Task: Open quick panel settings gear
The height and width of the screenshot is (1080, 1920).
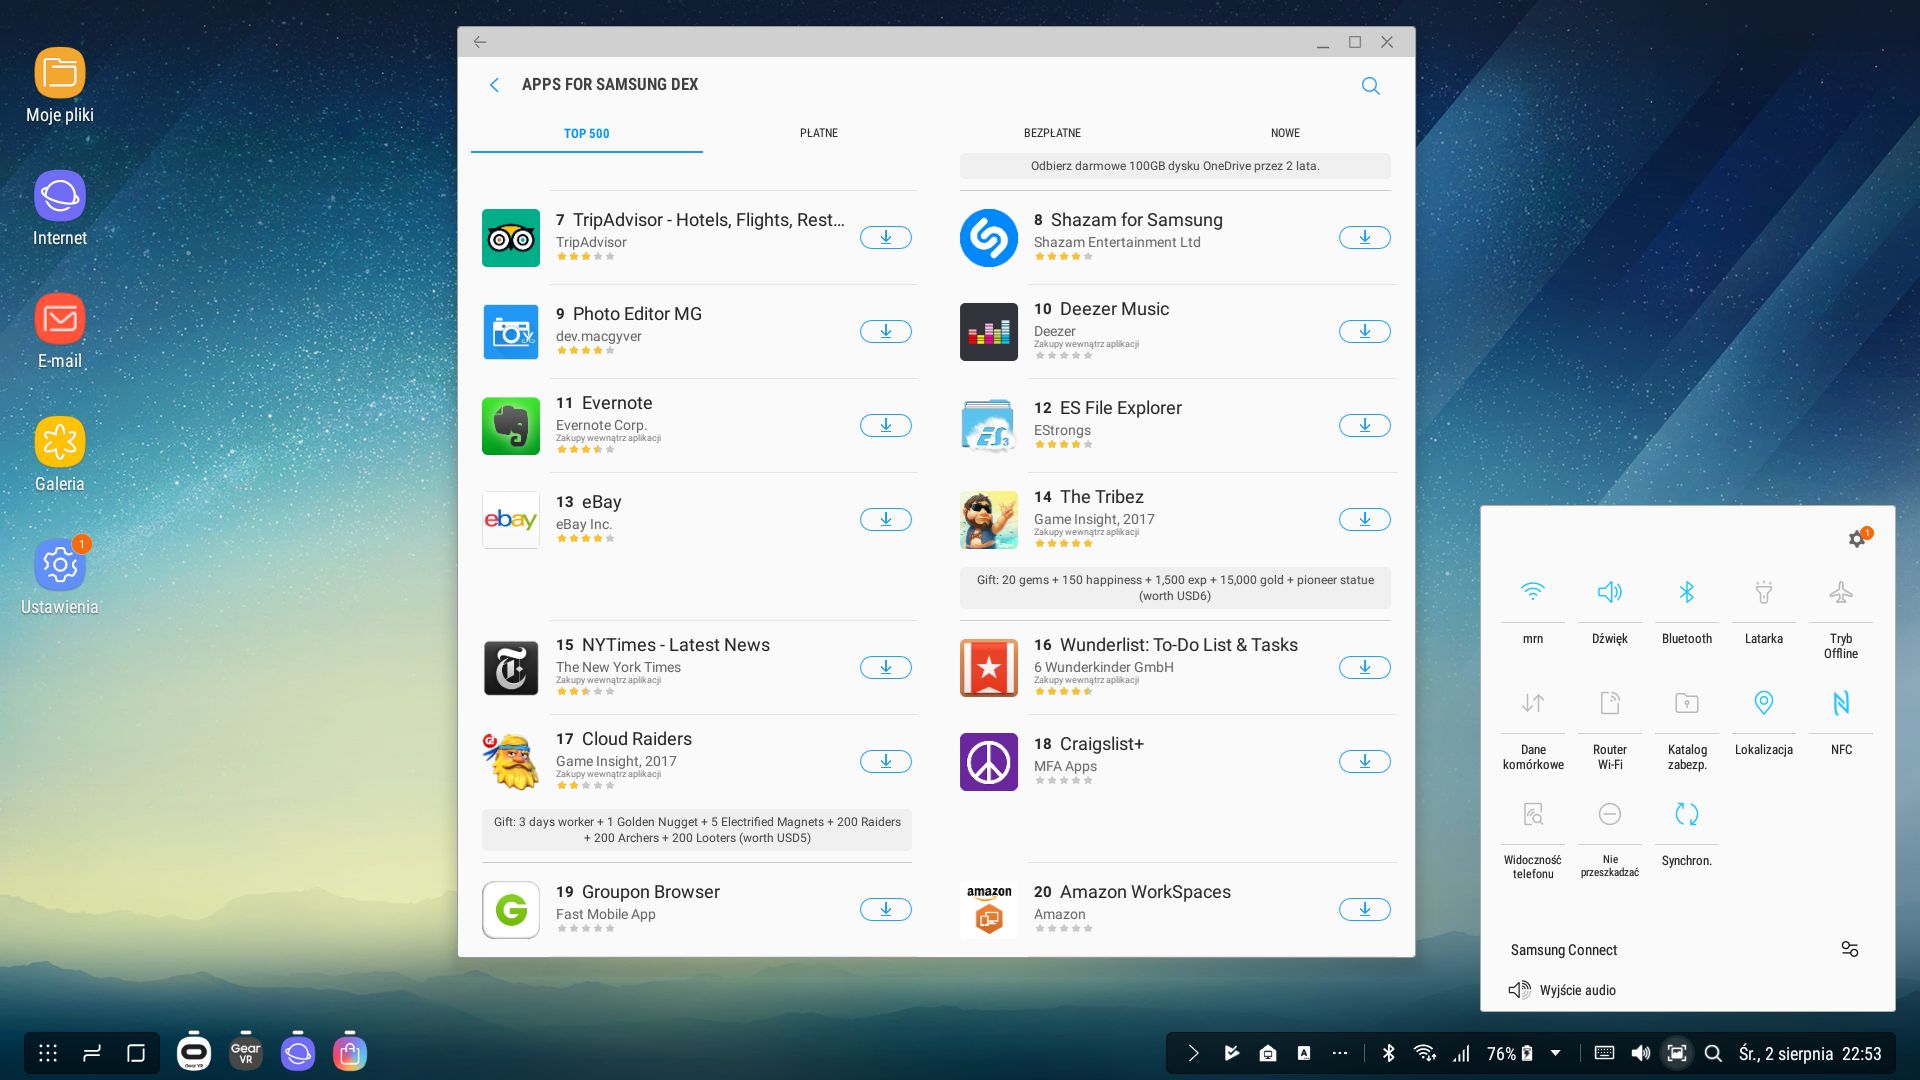Action: (x=1857, y=539)
